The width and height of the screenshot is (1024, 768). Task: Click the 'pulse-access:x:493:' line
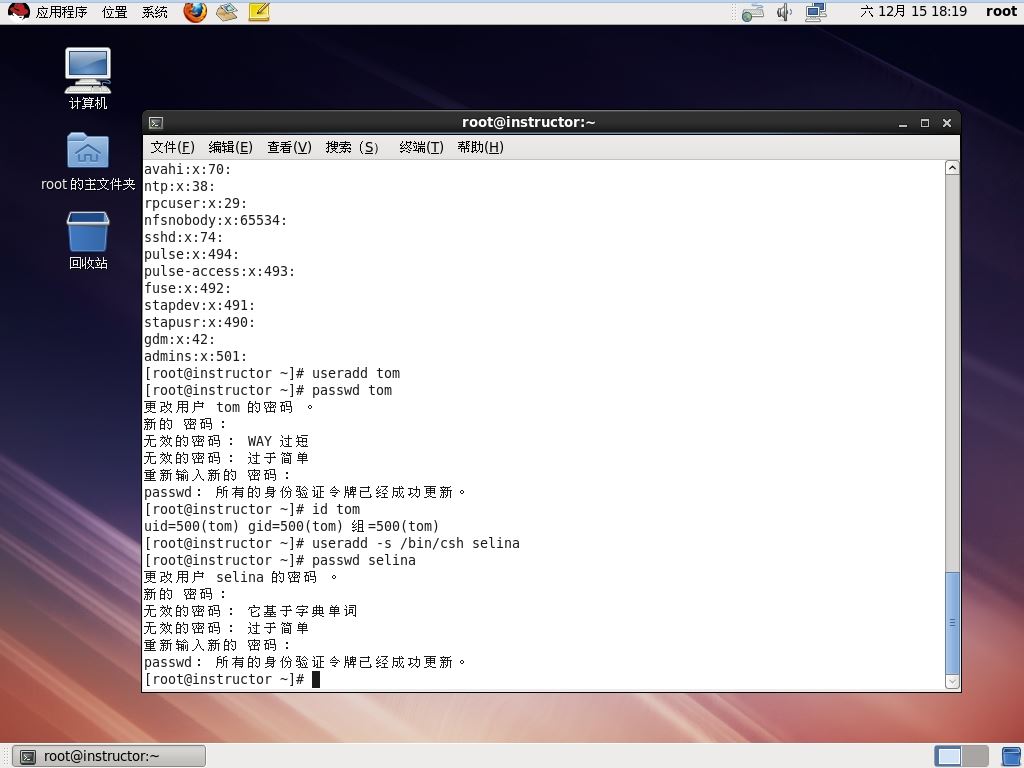point(219,272)
